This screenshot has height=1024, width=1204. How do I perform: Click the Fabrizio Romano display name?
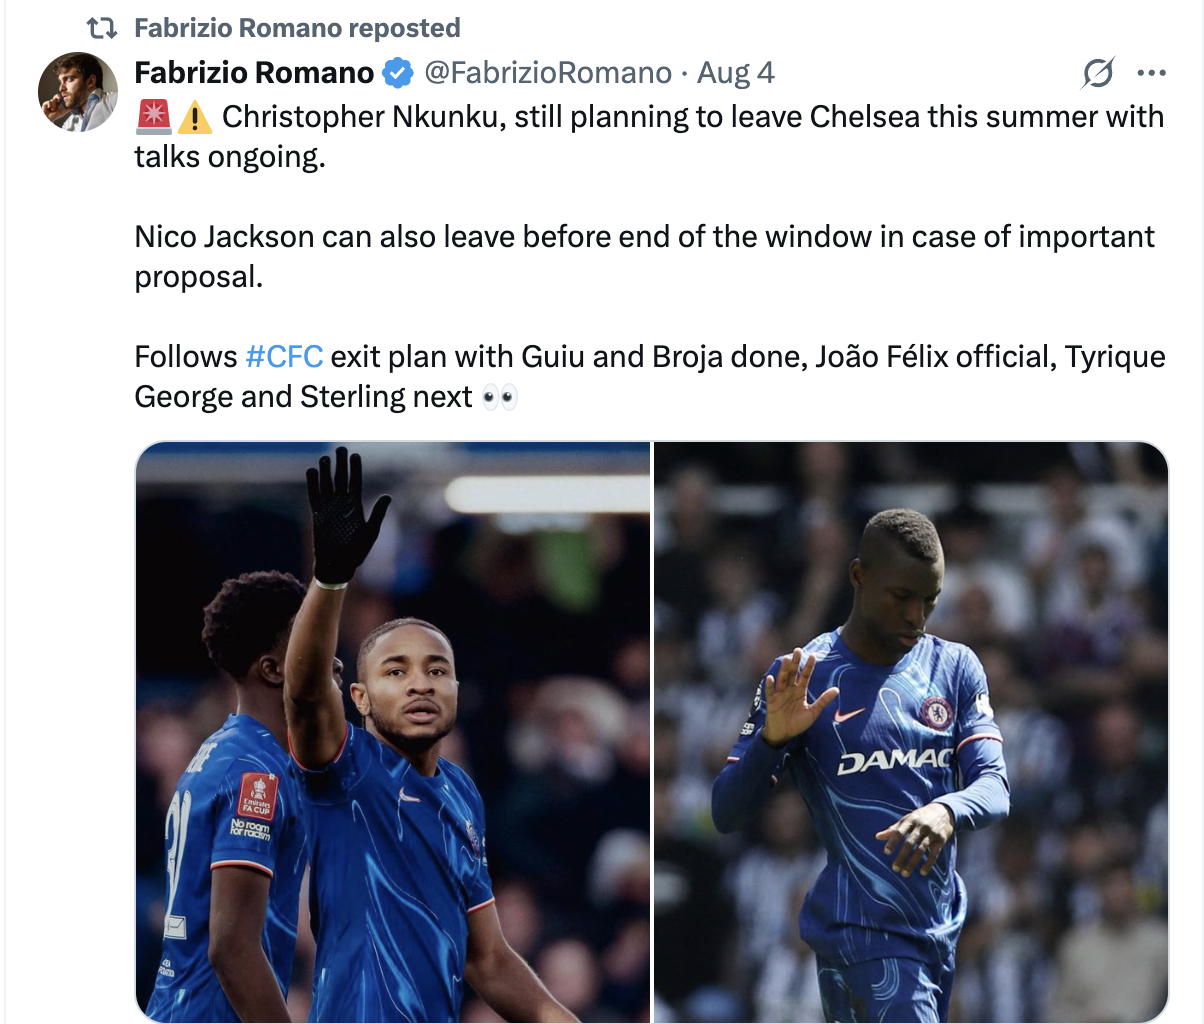pos(254,73)
